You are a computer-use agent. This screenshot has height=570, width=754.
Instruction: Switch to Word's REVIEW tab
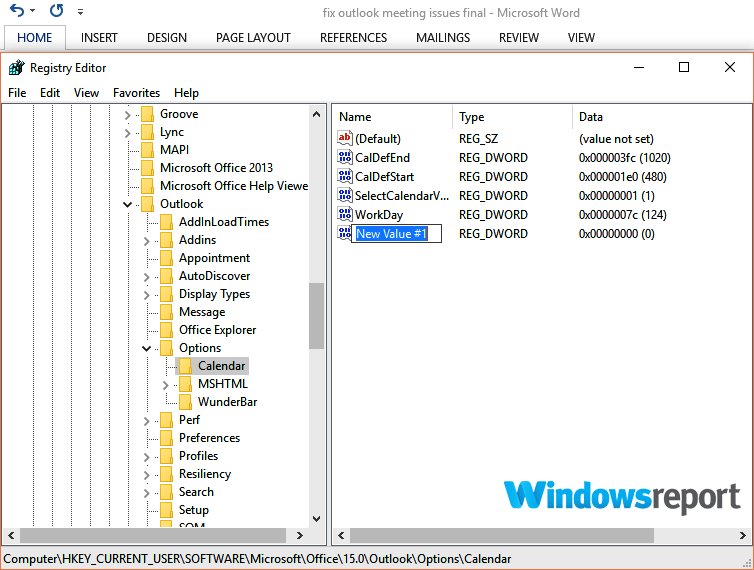(519, 38)
